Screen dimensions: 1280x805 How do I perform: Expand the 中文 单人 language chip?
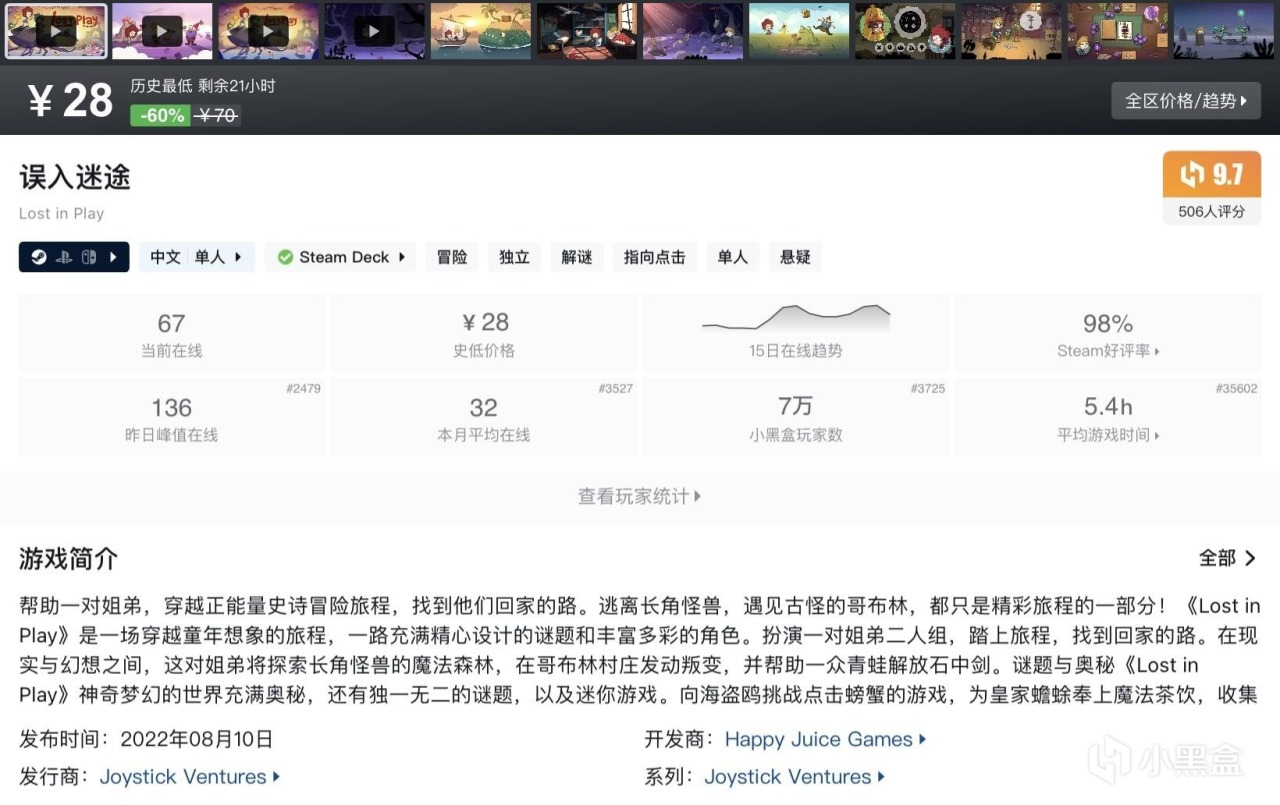pyautogui.click(x=196, y=257)
